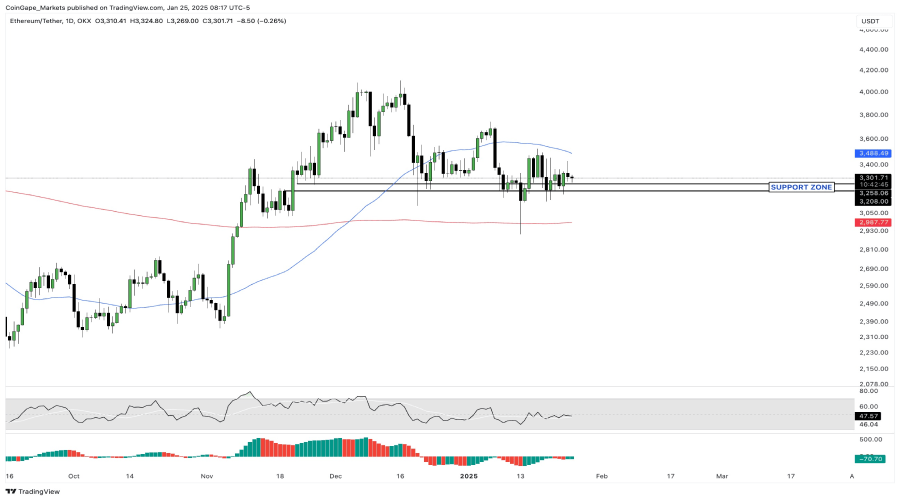The height and width of the screenshot is (500, 900).
Task: Click the close value C3,301.71 in legend
Action: [x=218, y=21]
